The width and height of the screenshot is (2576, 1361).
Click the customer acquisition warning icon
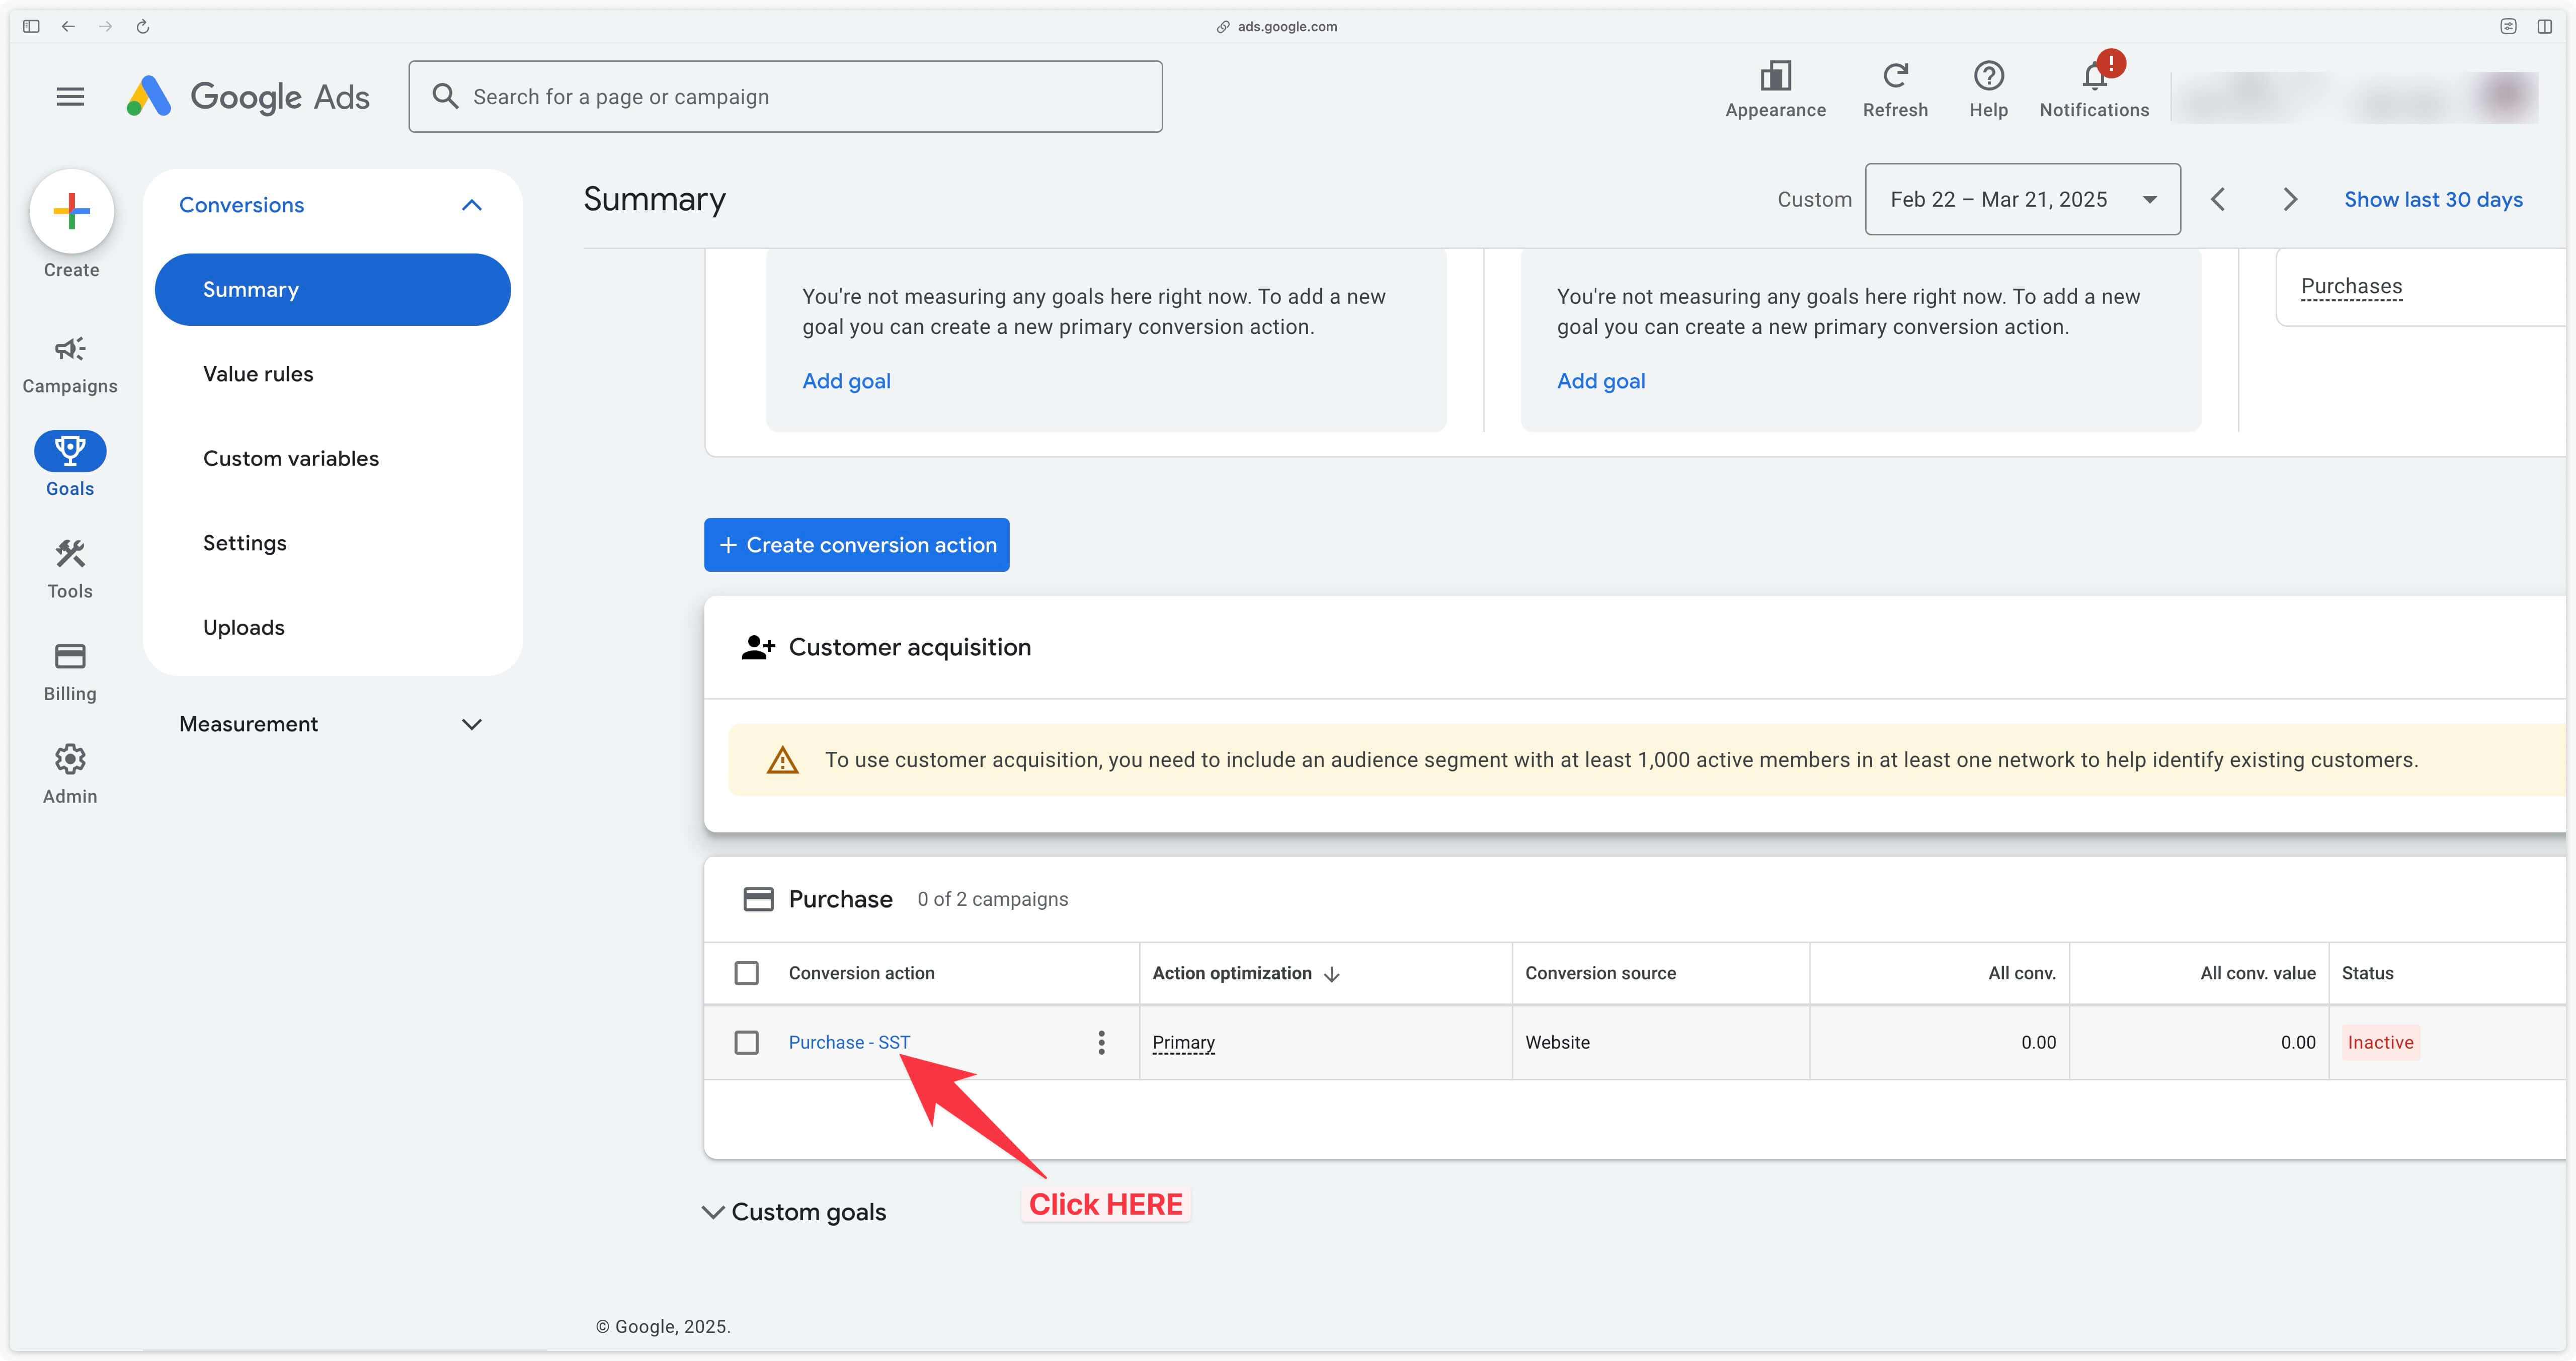[x=782, y=760]
